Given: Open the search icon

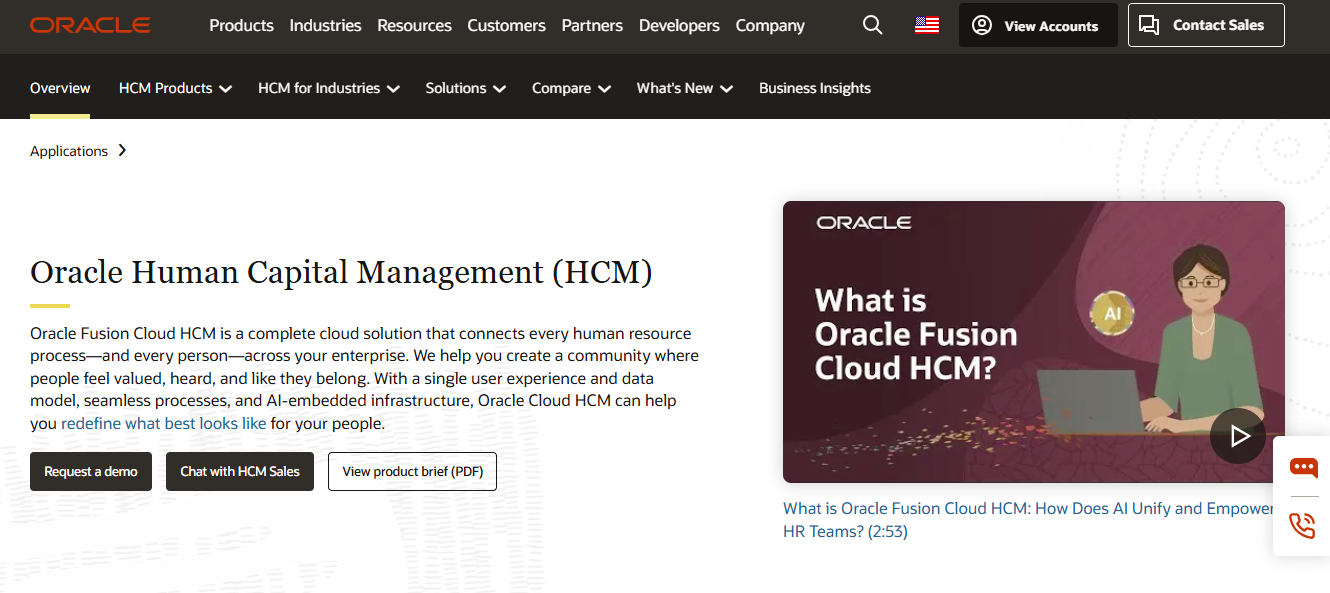Looking at the screenshot, I should pos(871,25).
